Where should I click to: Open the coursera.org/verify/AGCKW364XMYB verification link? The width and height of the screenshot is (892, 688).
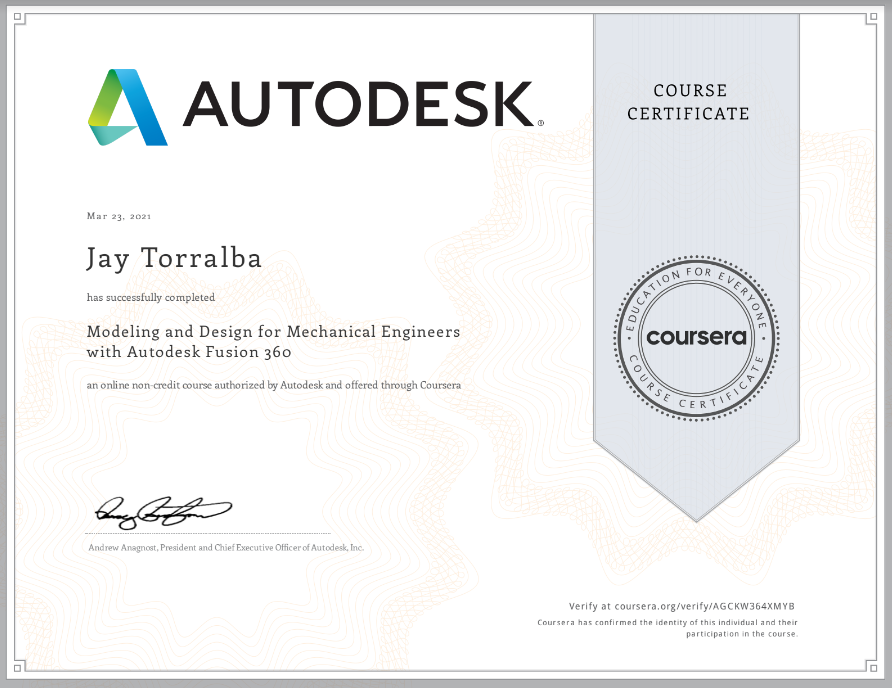pos(704,606)
